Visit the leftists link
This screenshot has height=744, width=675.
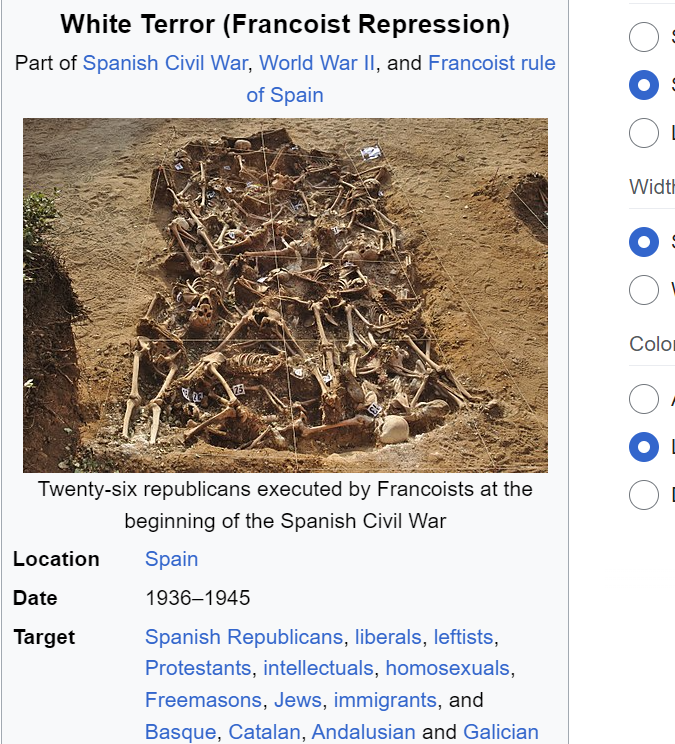463,637
